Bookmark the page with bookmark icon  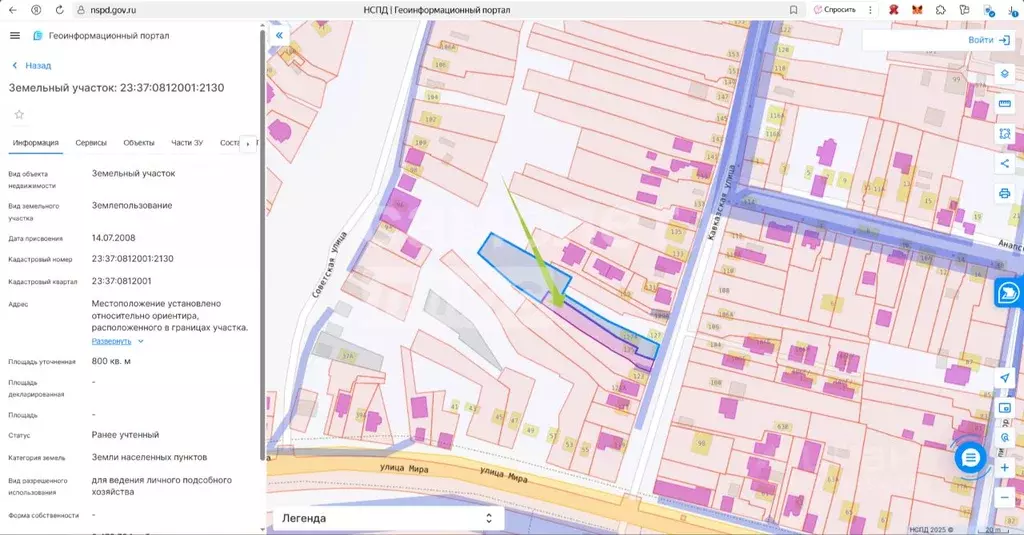[793, 10]
